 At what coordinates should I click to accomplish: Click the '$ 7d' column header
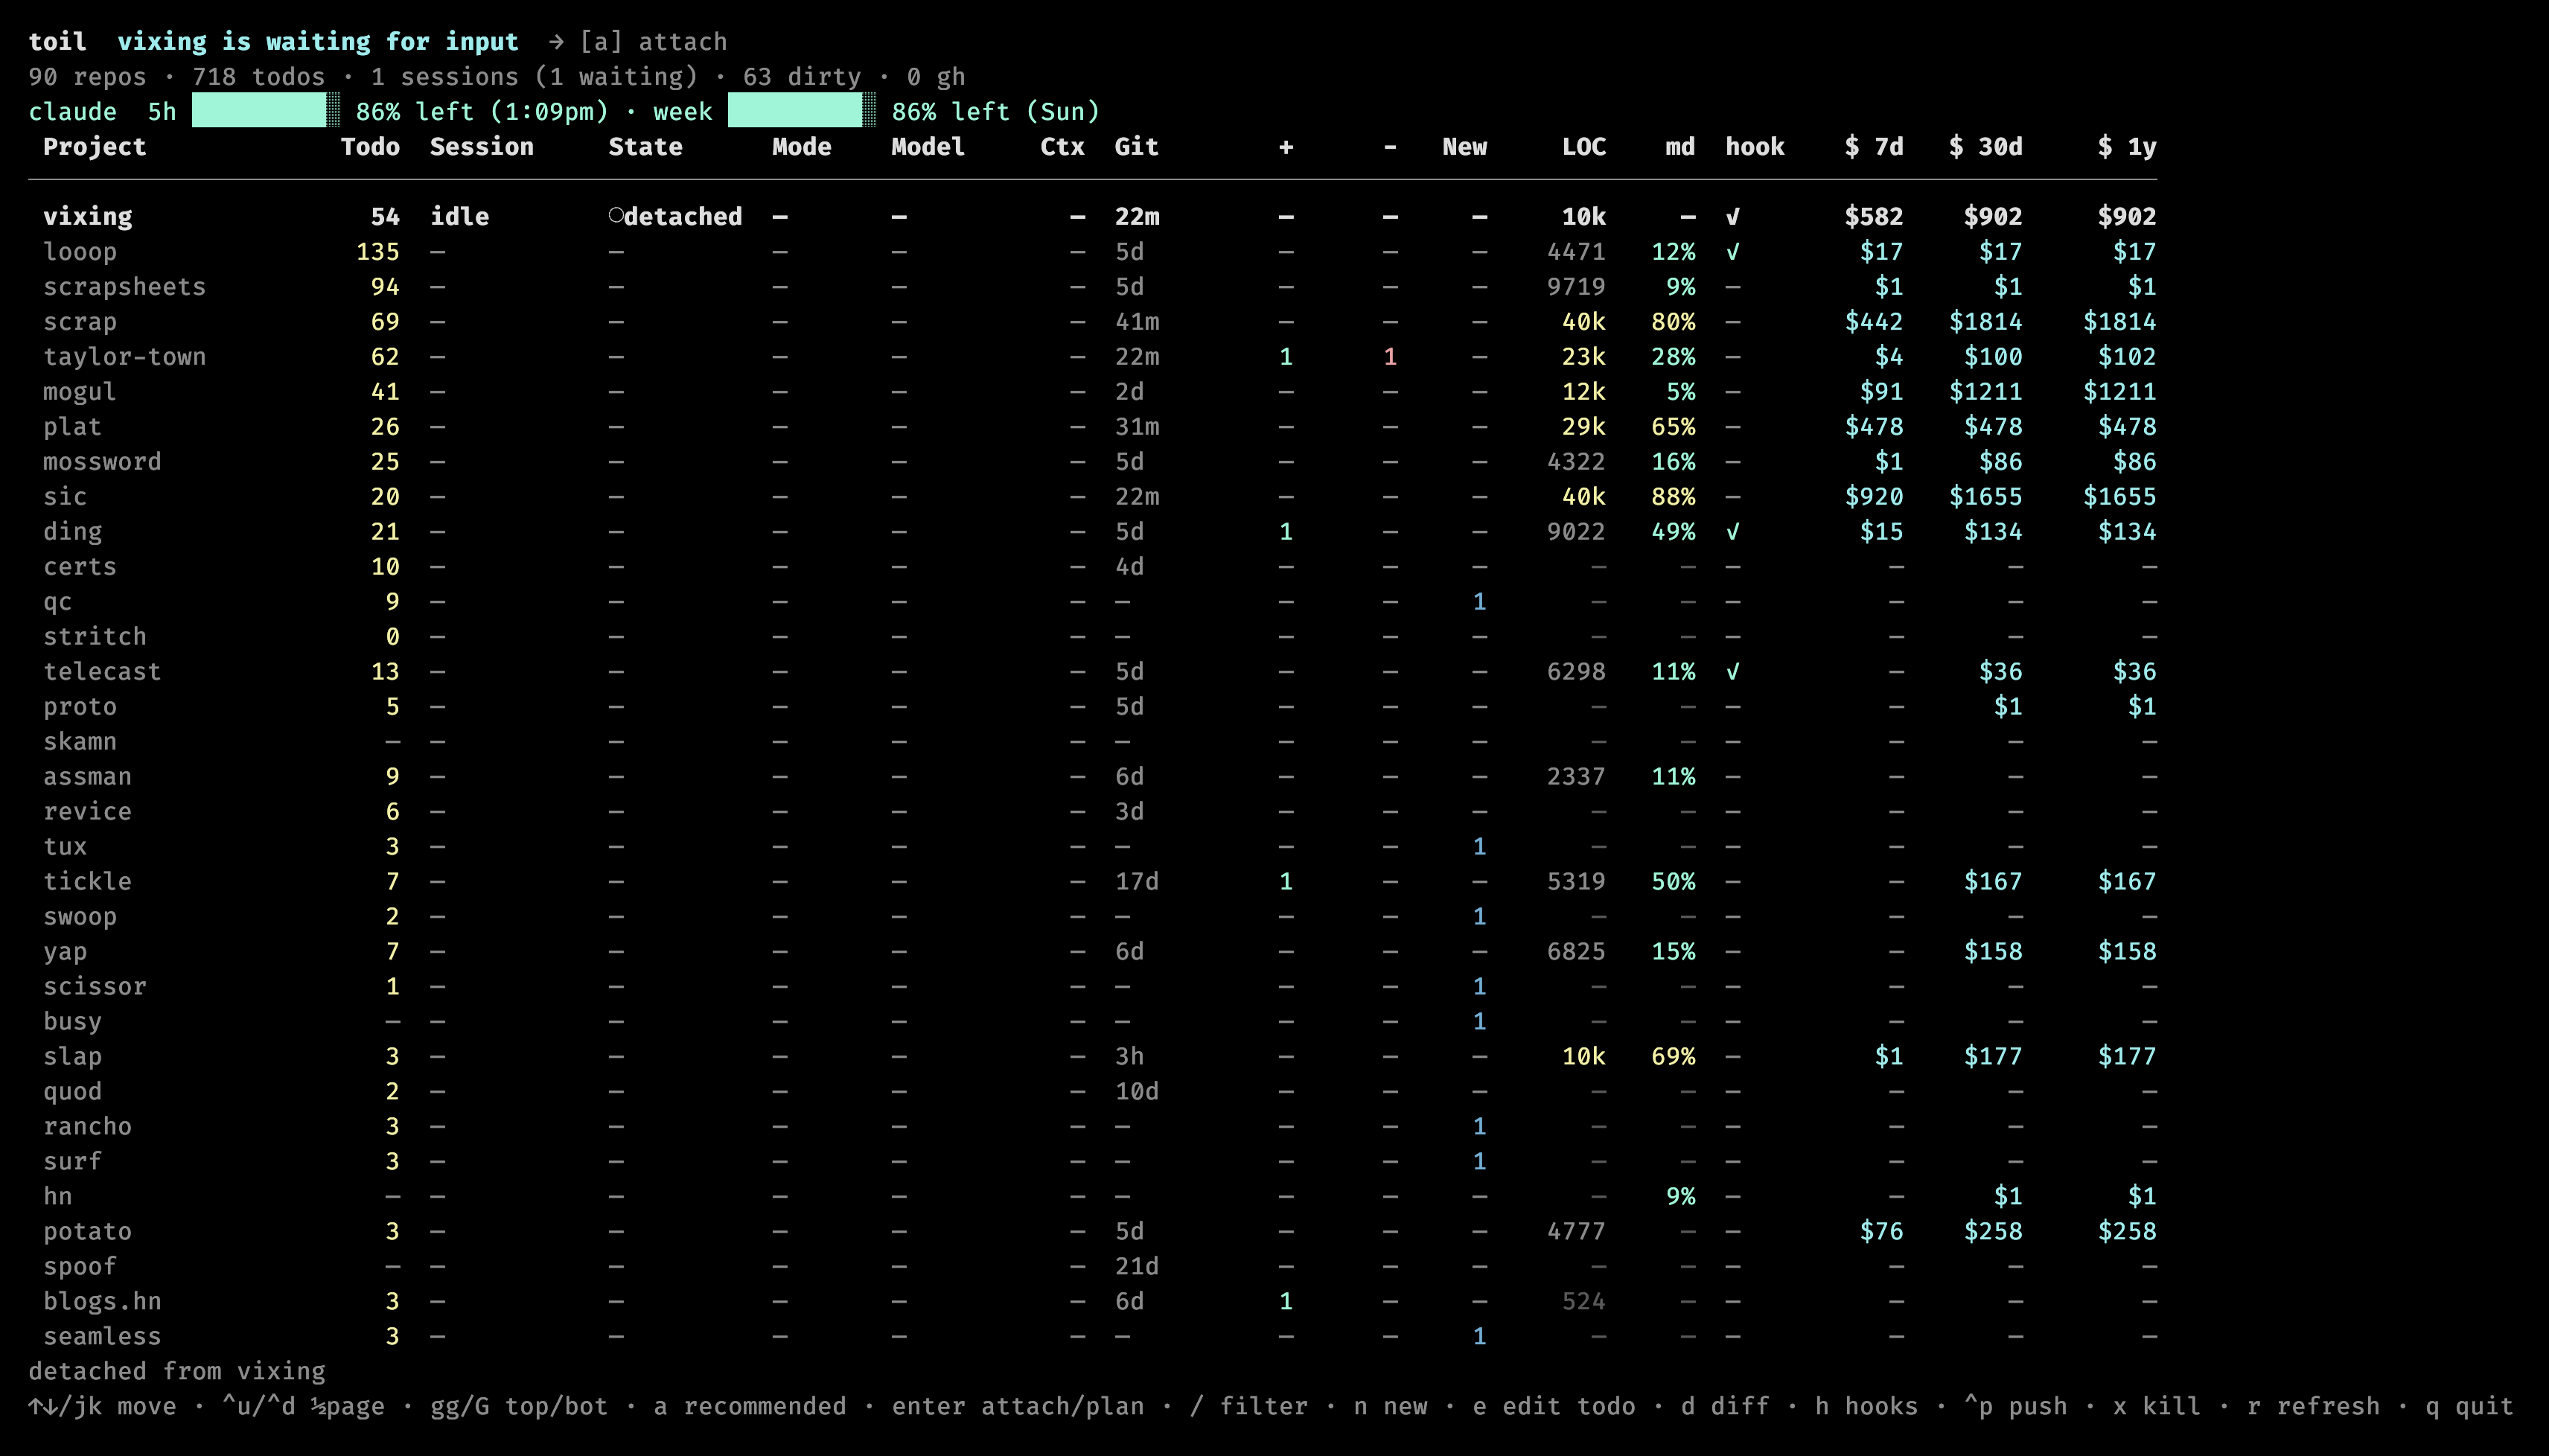1874,147
